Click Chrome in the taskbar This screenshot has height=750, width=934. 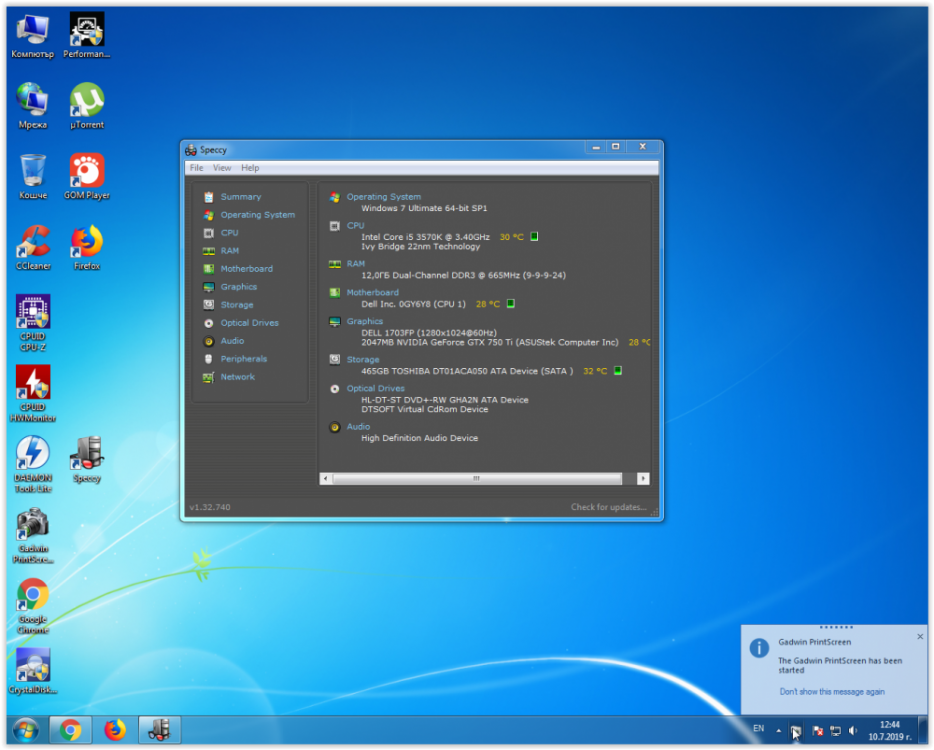[70, 730]
